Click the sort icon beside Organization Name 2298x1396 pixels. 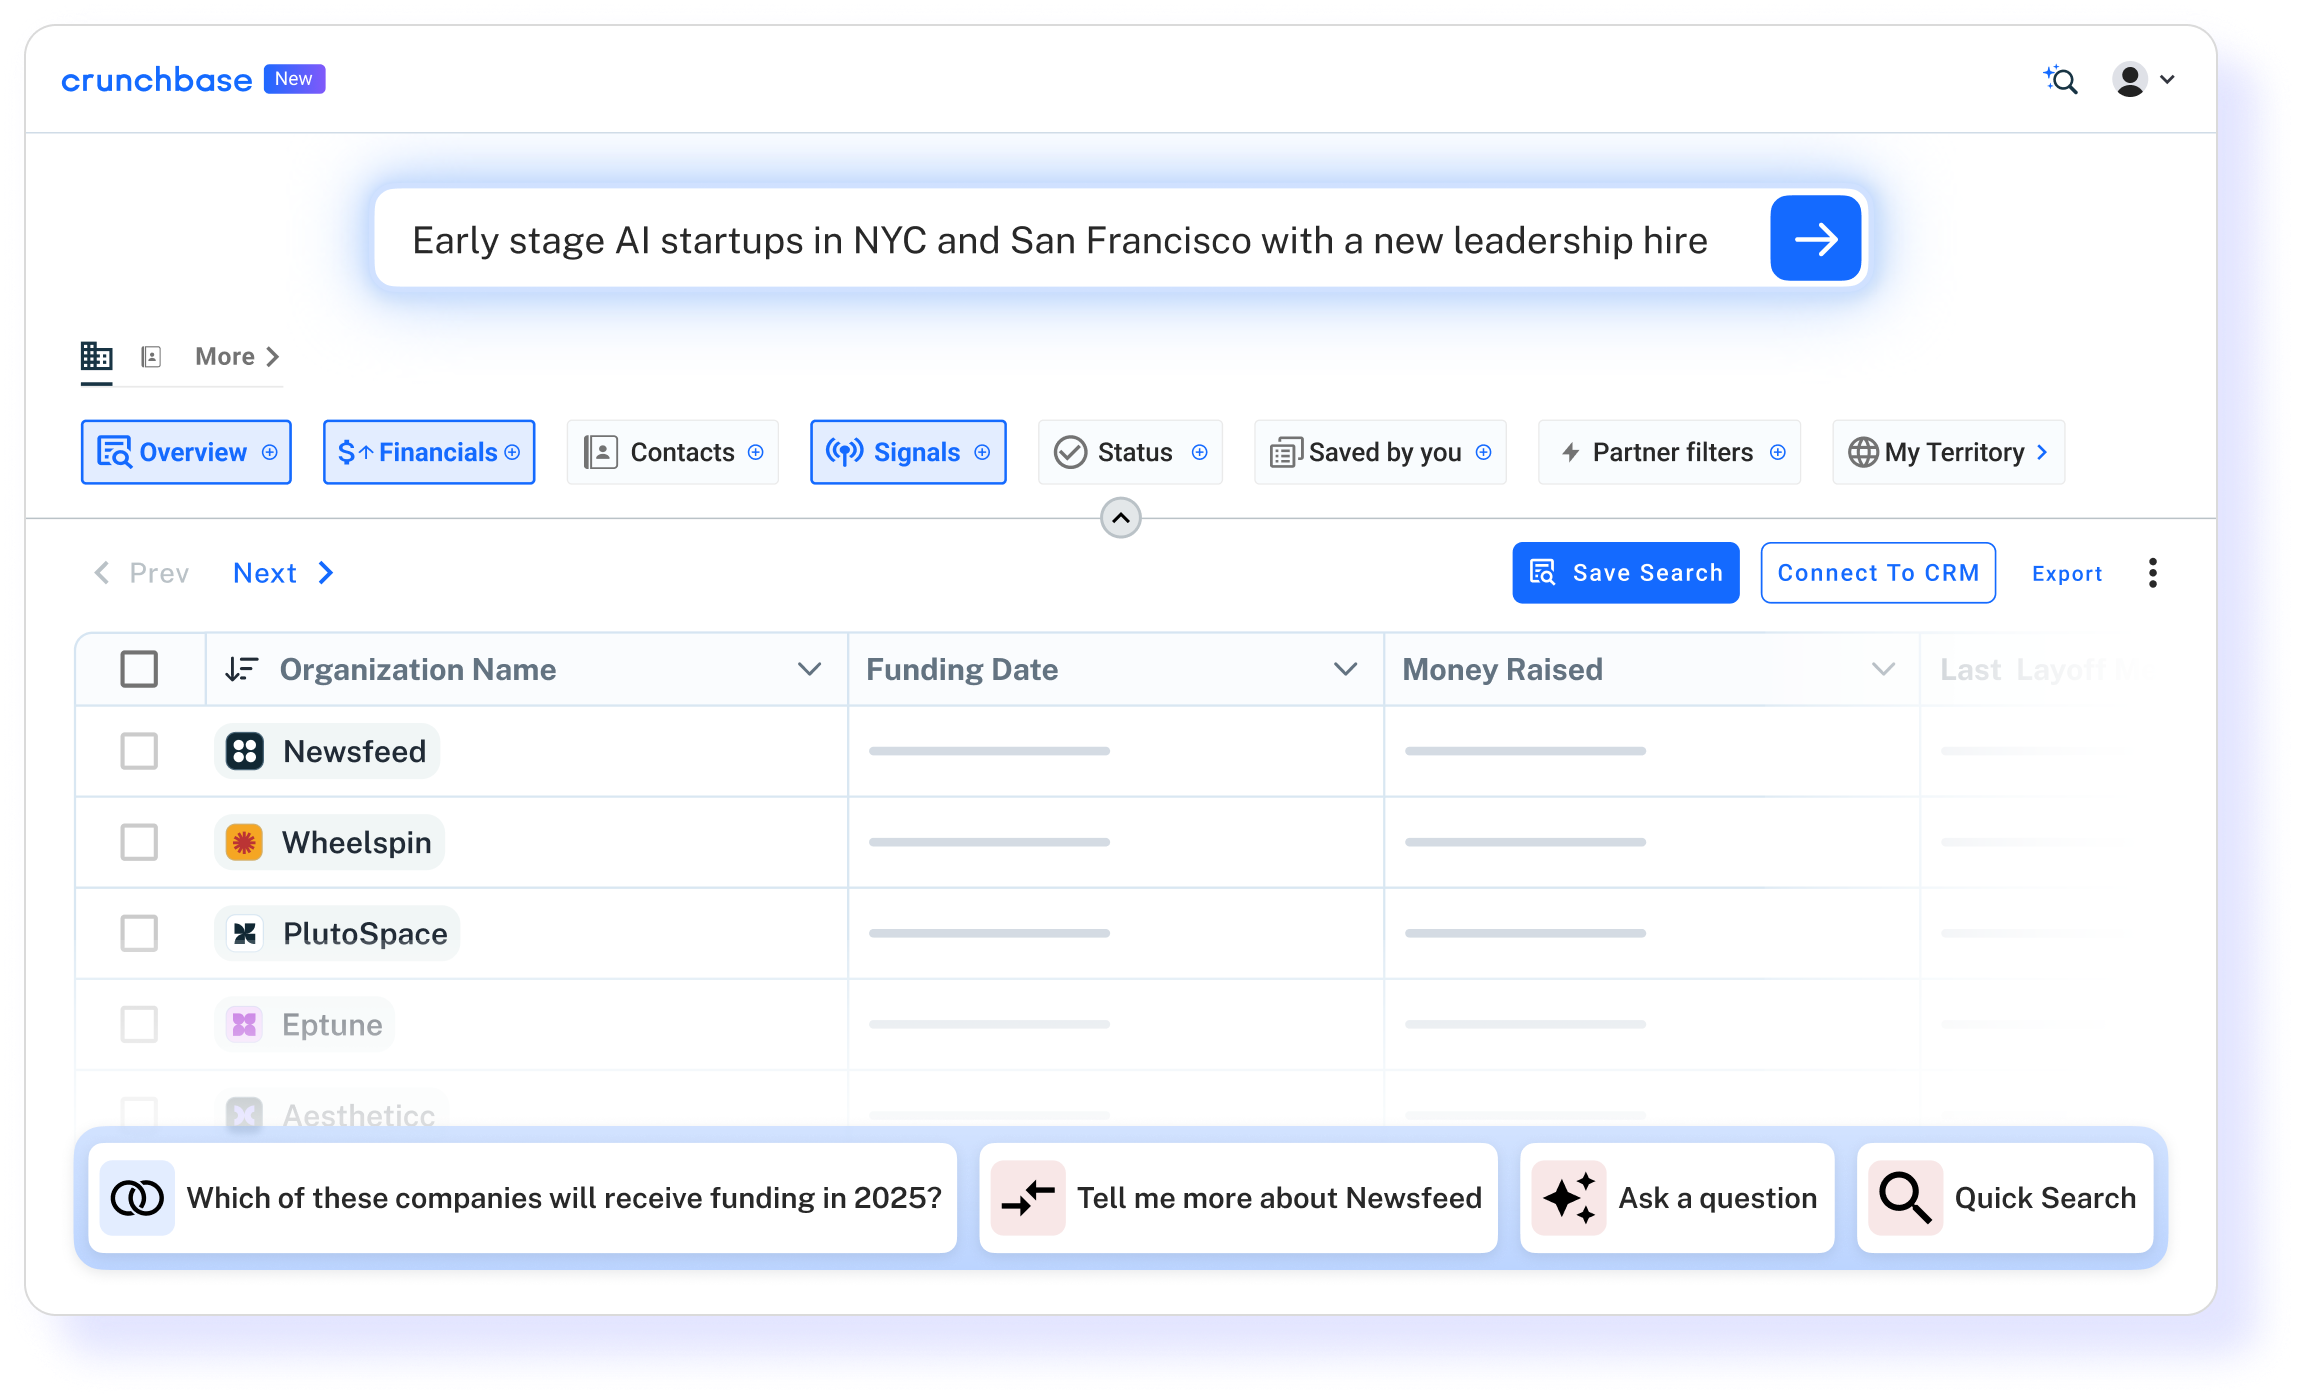pos(242,669)
